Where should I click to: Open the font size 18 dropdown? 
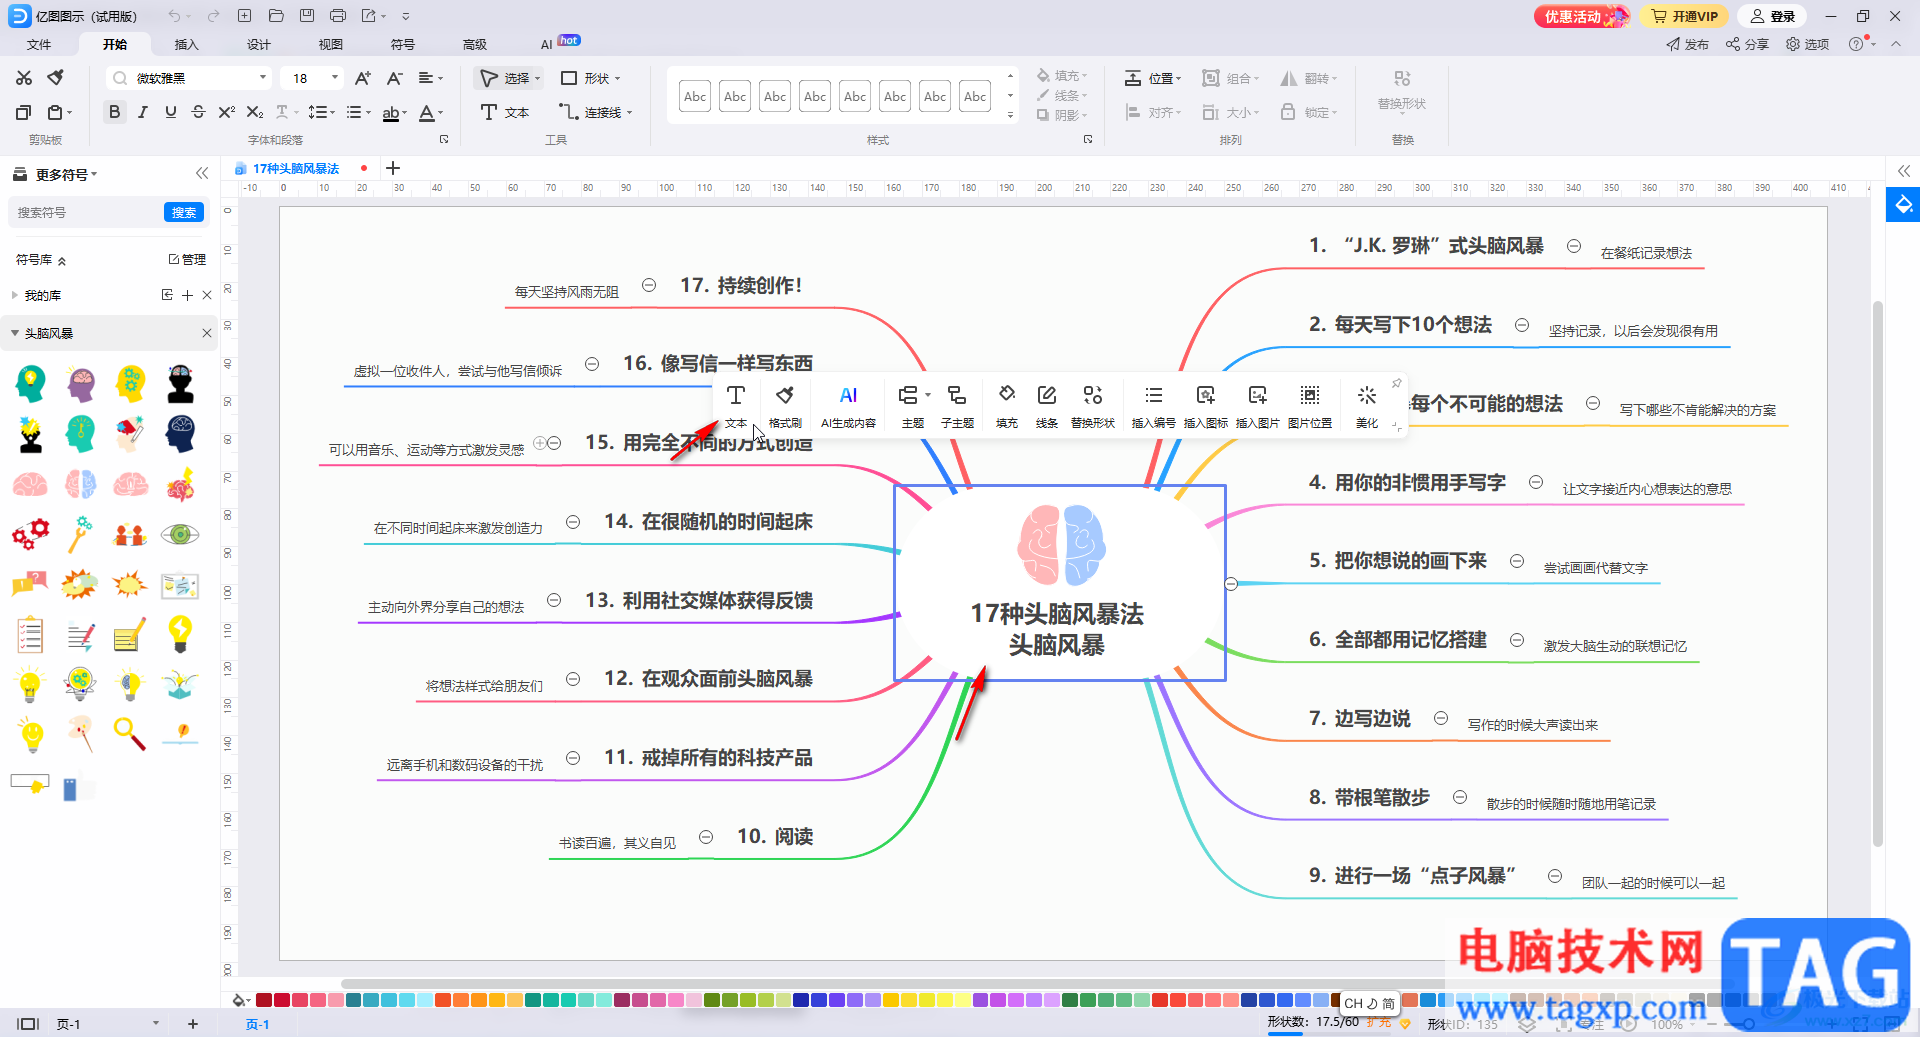pos(335,78)
